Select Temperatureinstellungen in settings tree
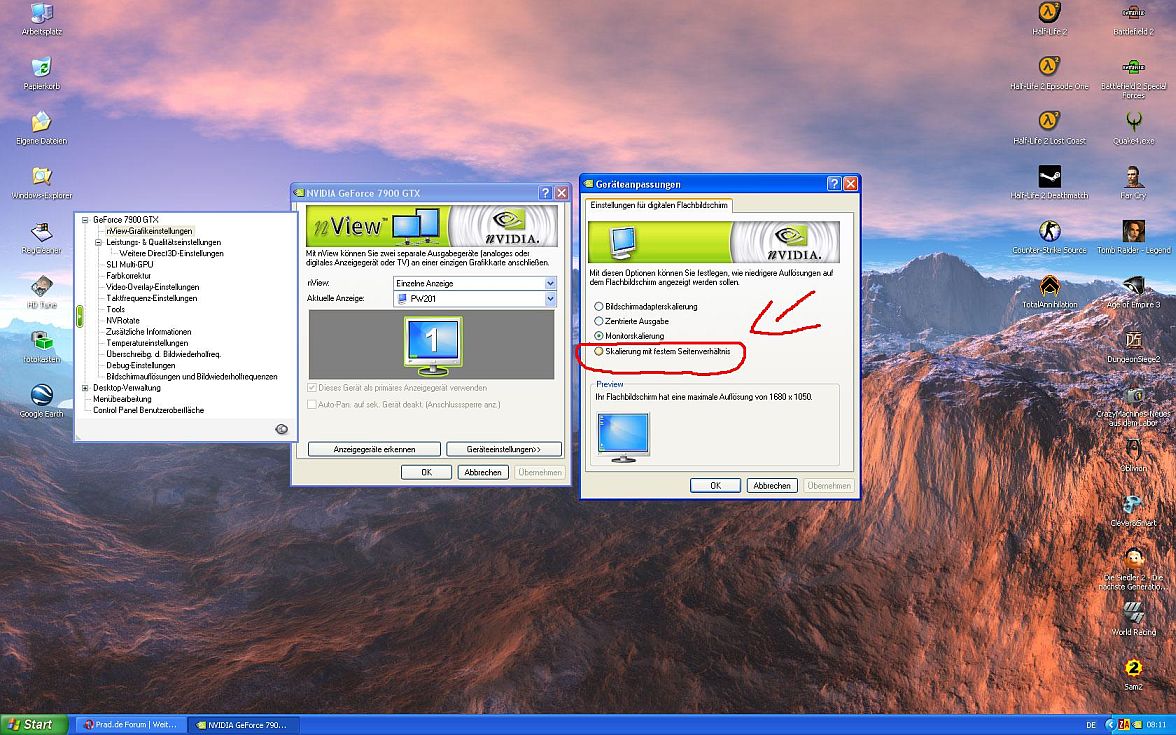1176x735 pixels. click(146, 343)
